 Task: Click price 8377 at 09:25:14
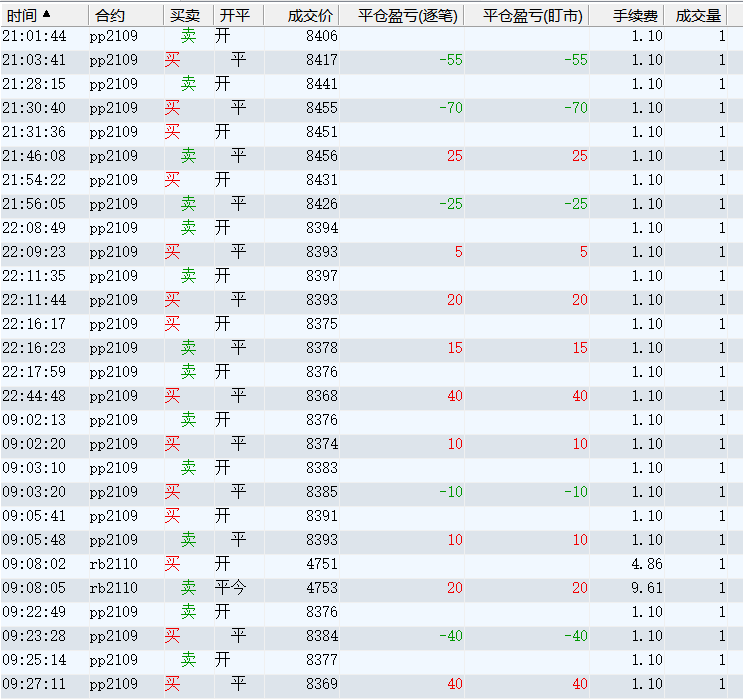322,660
